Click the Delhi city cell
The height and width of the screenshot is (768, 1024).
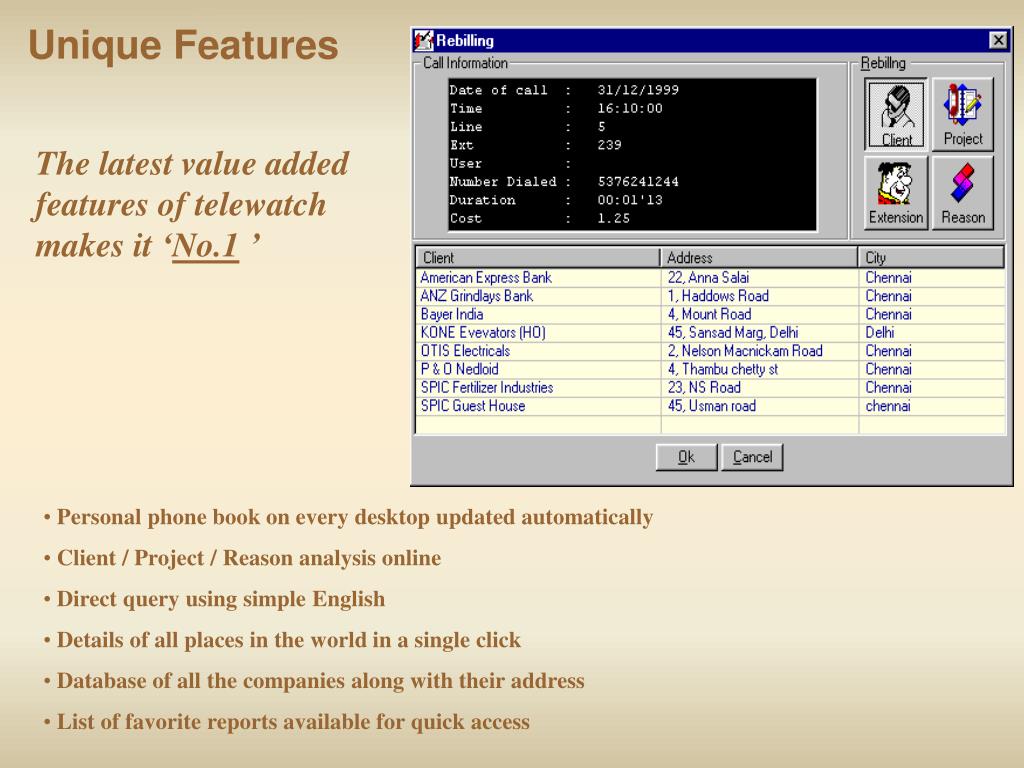point(880,332)
